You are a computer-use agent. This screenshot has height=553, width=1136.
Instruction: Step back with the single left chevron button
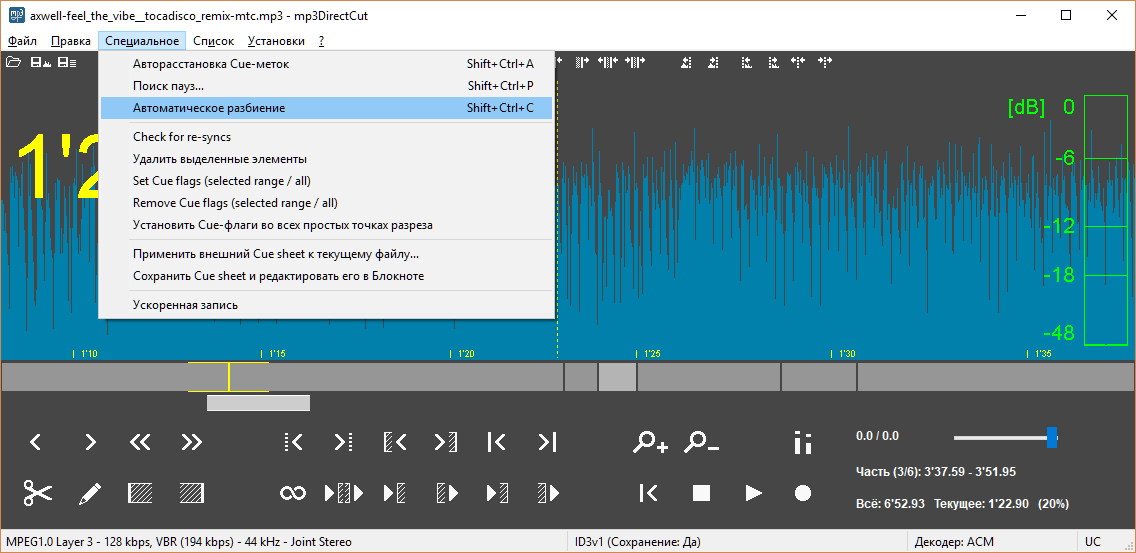tap(36, 441)
